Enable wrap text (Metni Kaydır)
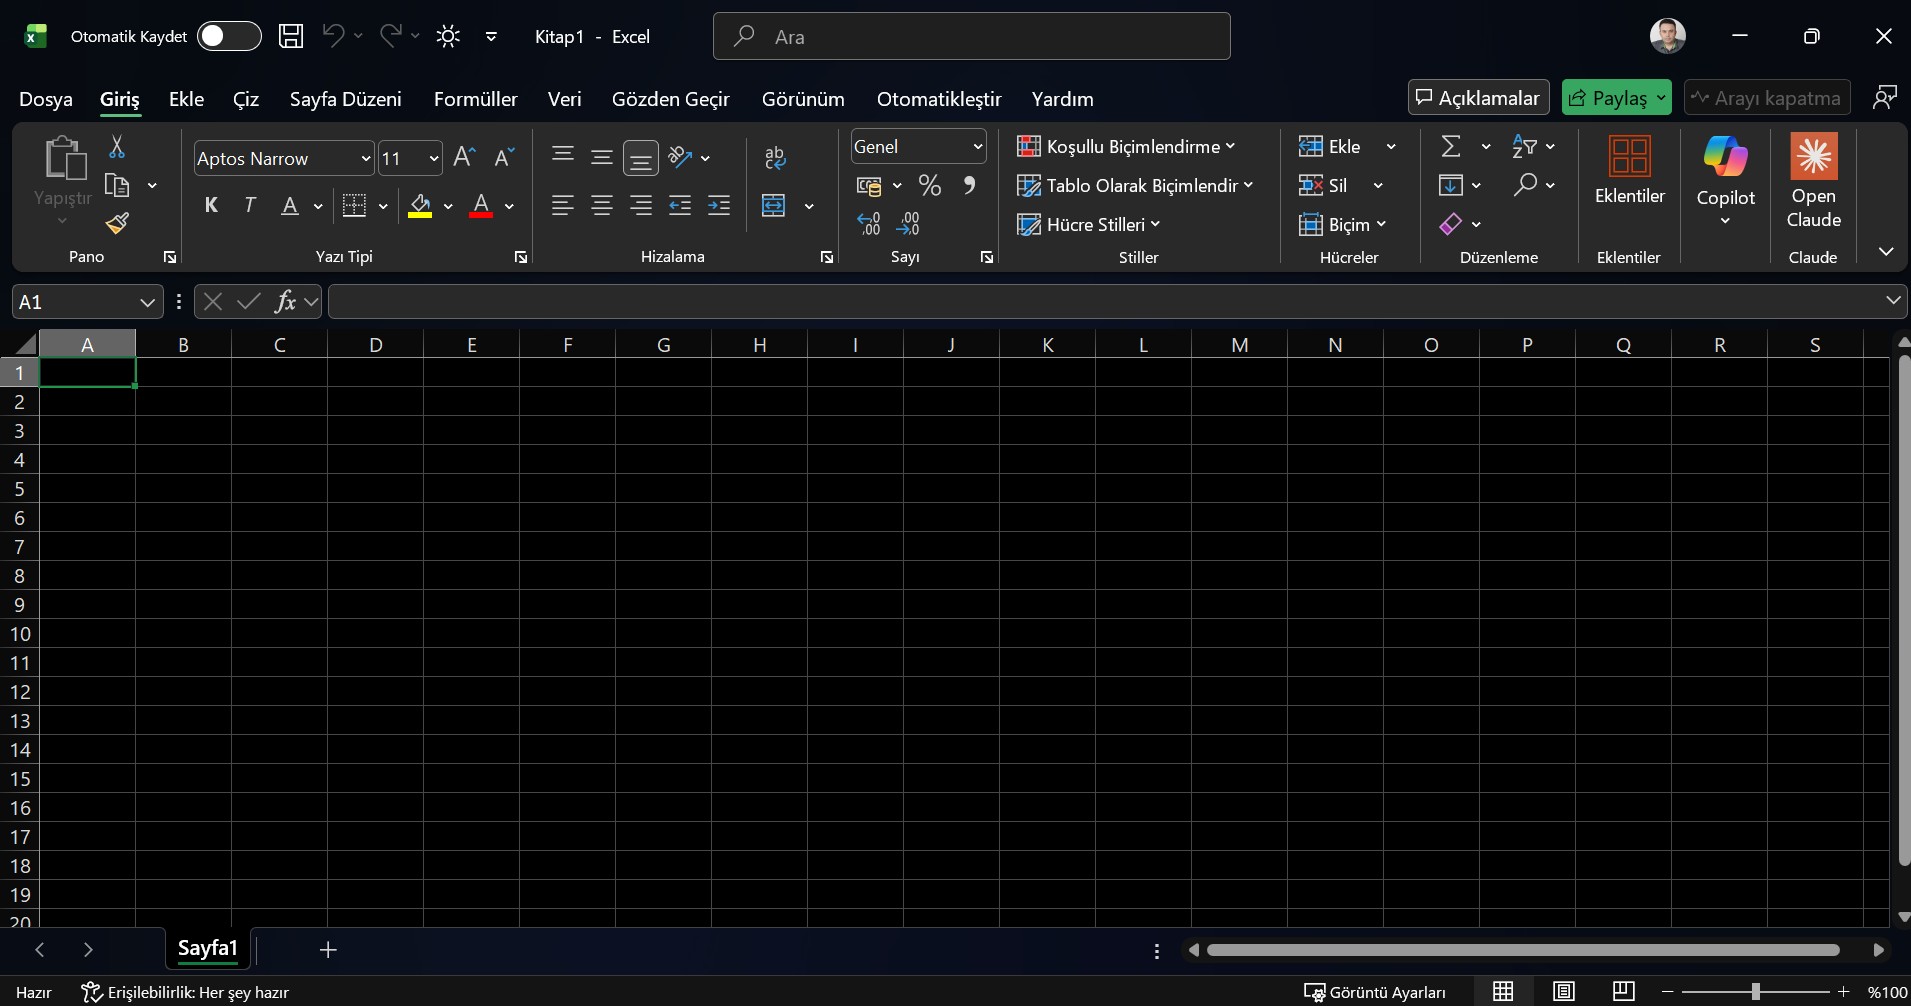The image size is (1911, 1006). coord(776,158)
